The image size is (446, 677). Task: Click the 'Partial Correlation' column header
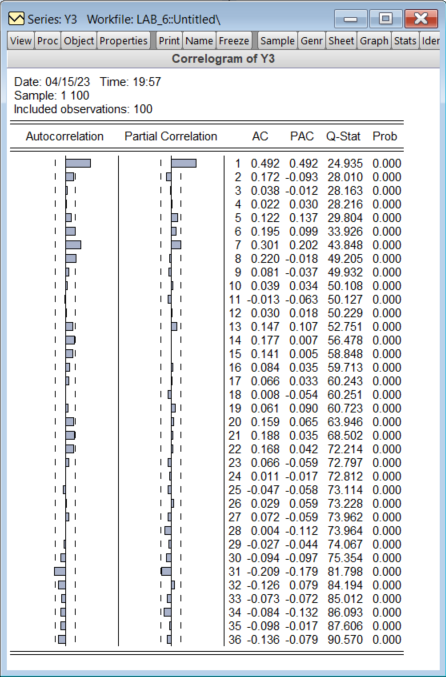click(171, 136)
